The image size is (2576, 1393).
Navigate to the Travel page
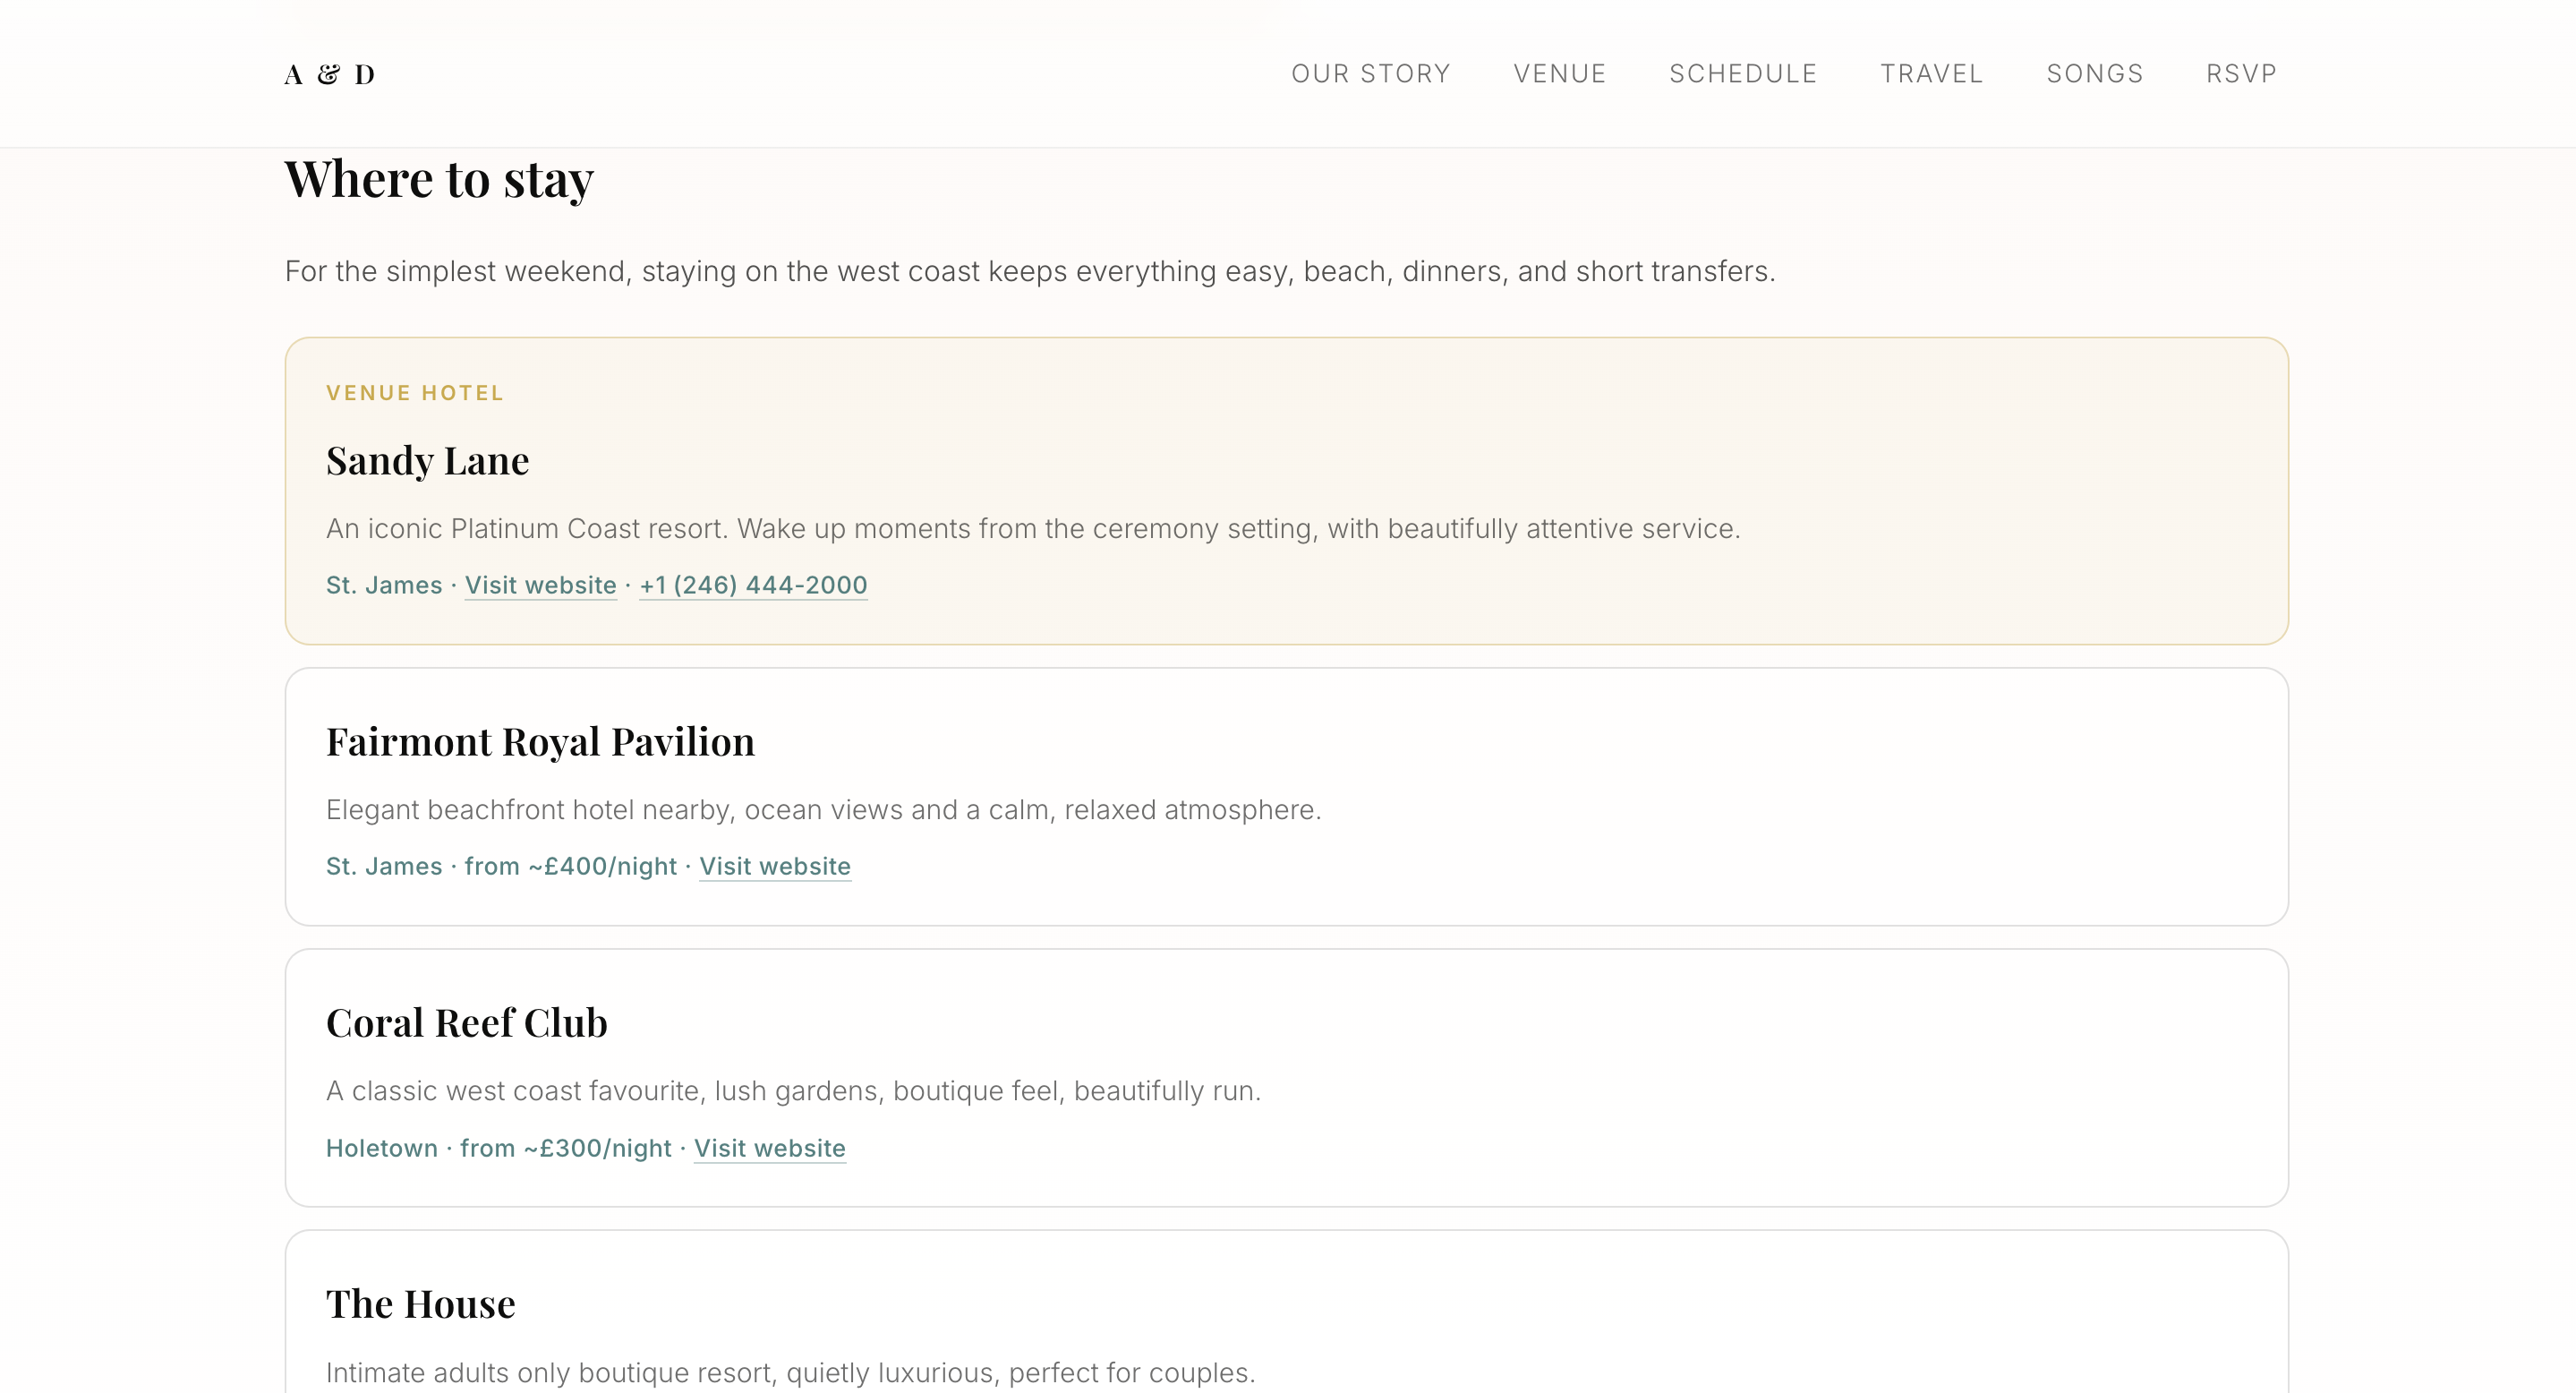[x=1931, y=74]
